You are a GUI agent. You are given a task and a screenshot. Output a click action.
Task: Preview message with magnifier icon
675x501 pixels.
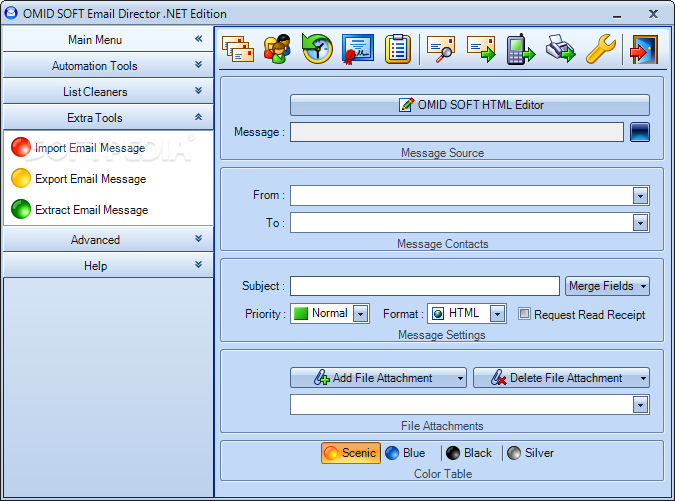tap(441, 49)
